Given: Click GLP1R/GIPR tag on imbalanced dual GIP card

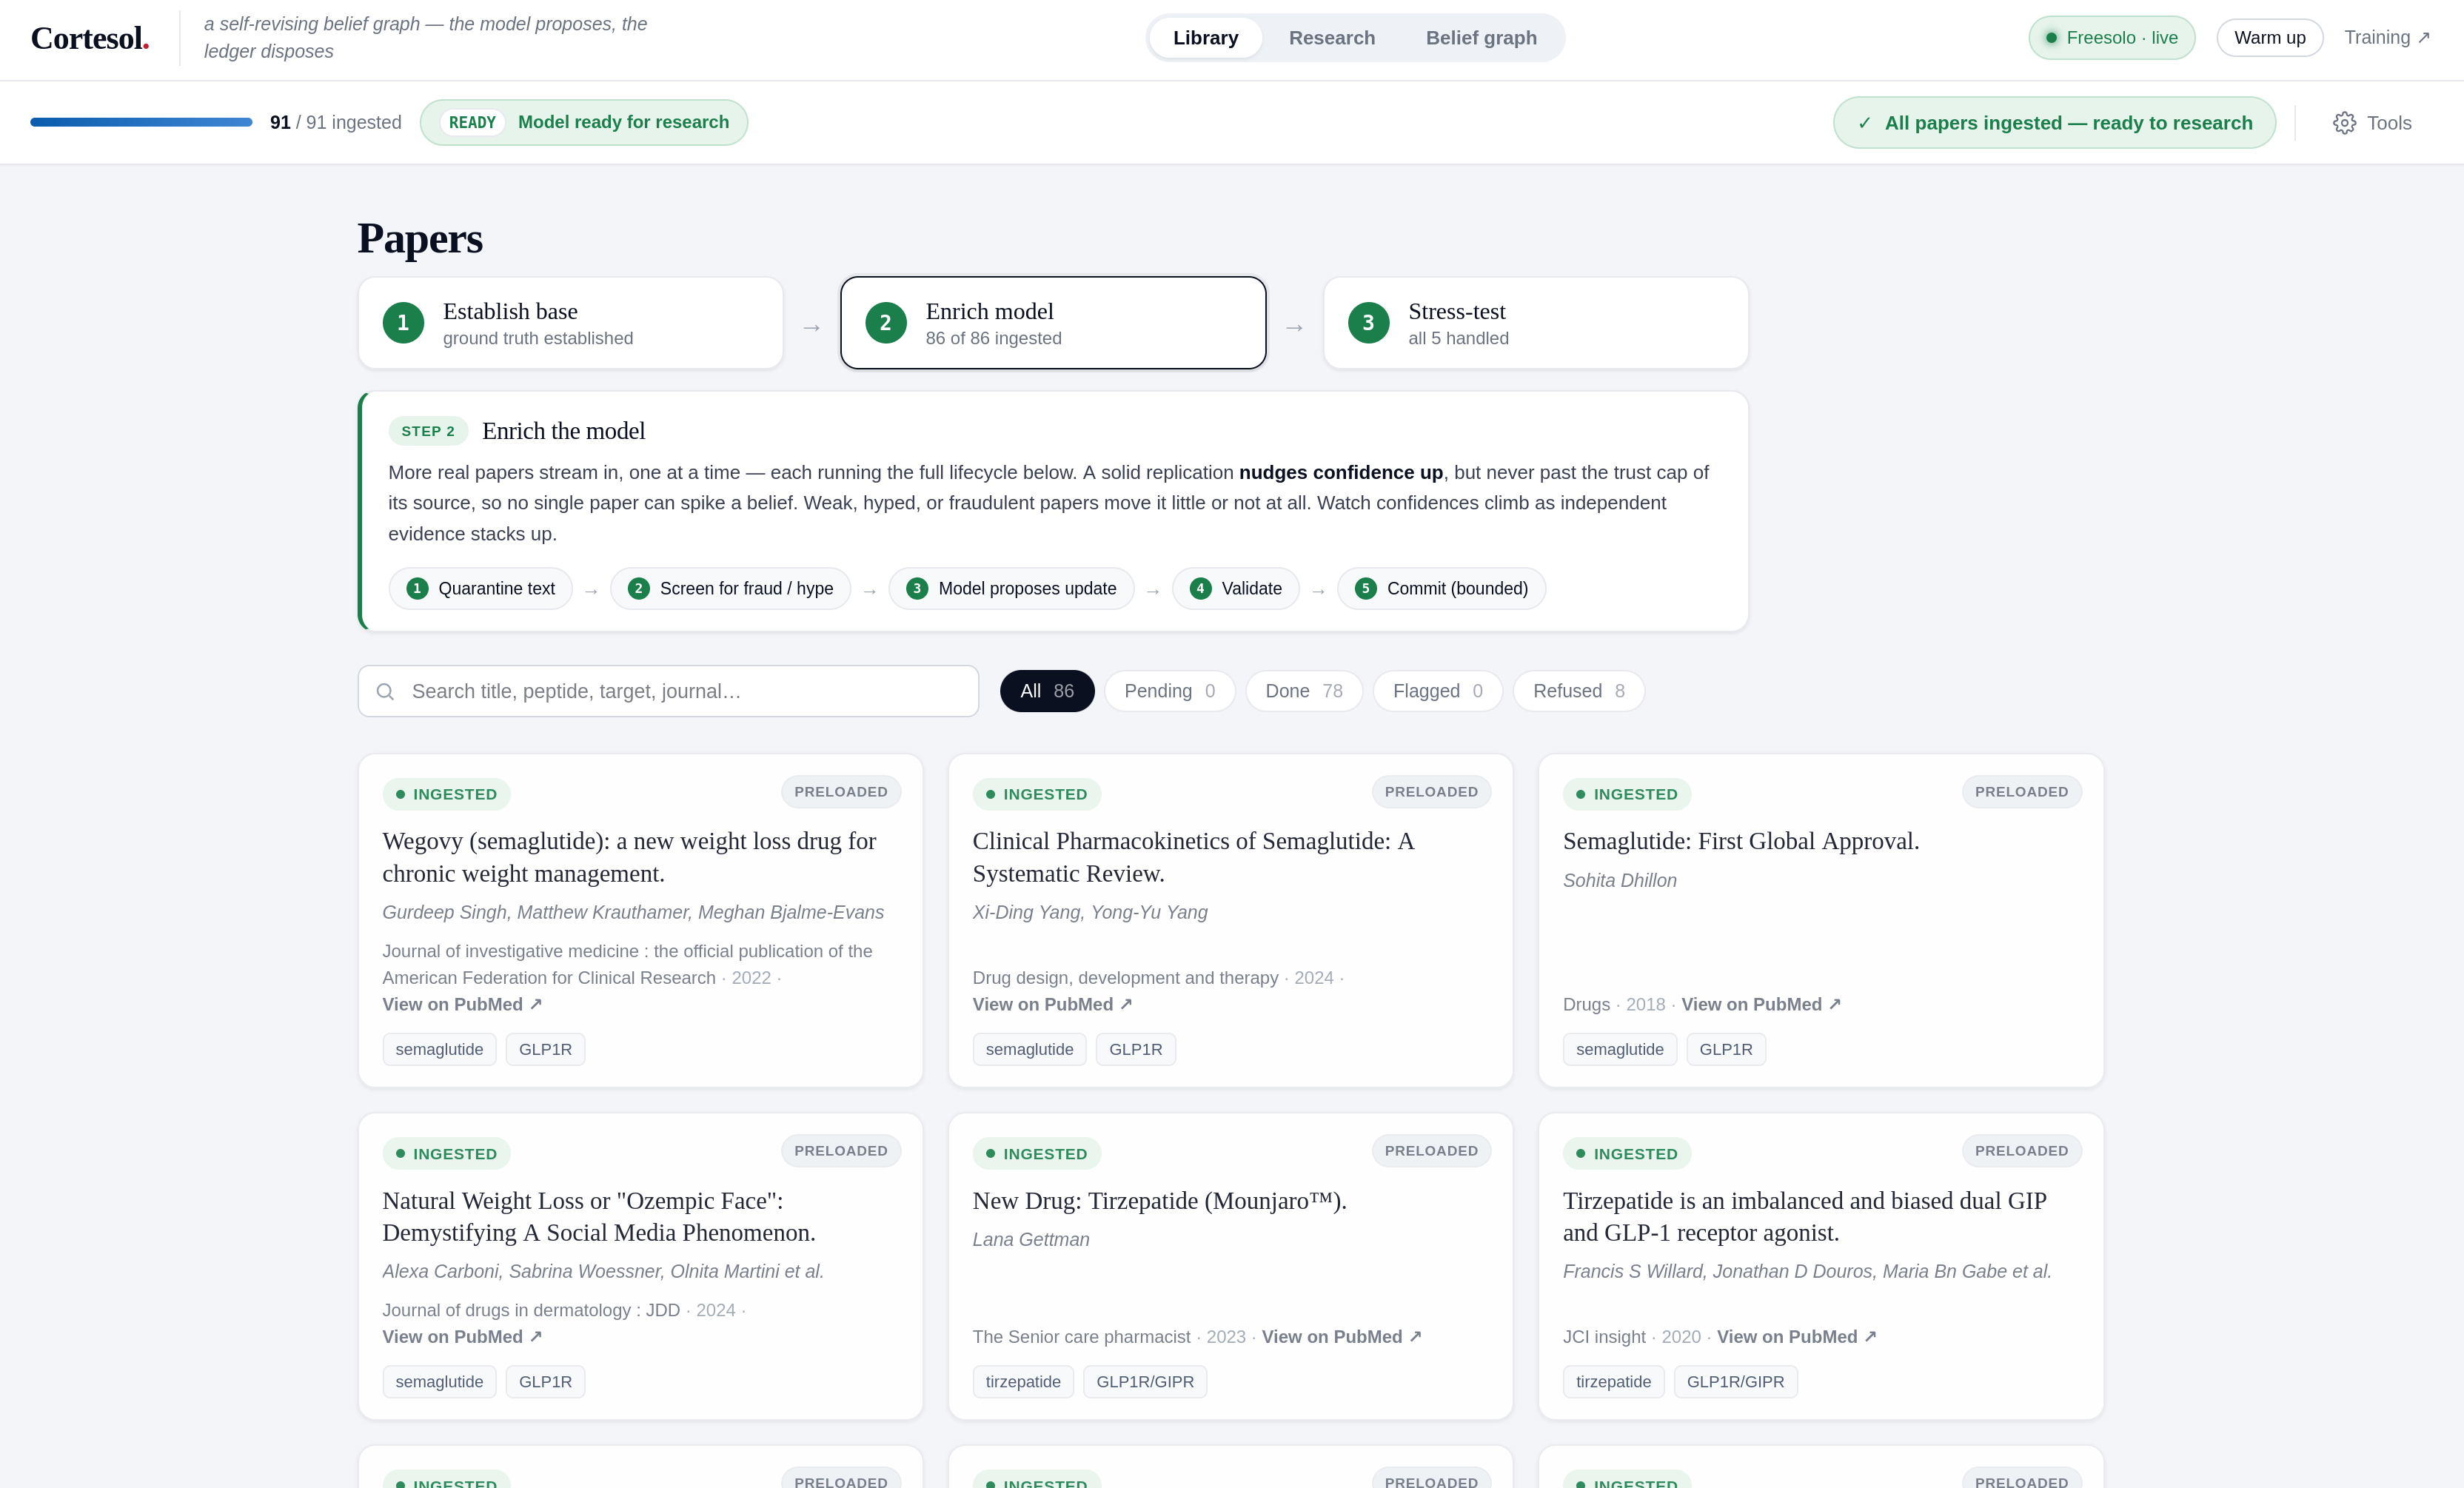Looking at the screenshot, I should pos(1735,1382).
